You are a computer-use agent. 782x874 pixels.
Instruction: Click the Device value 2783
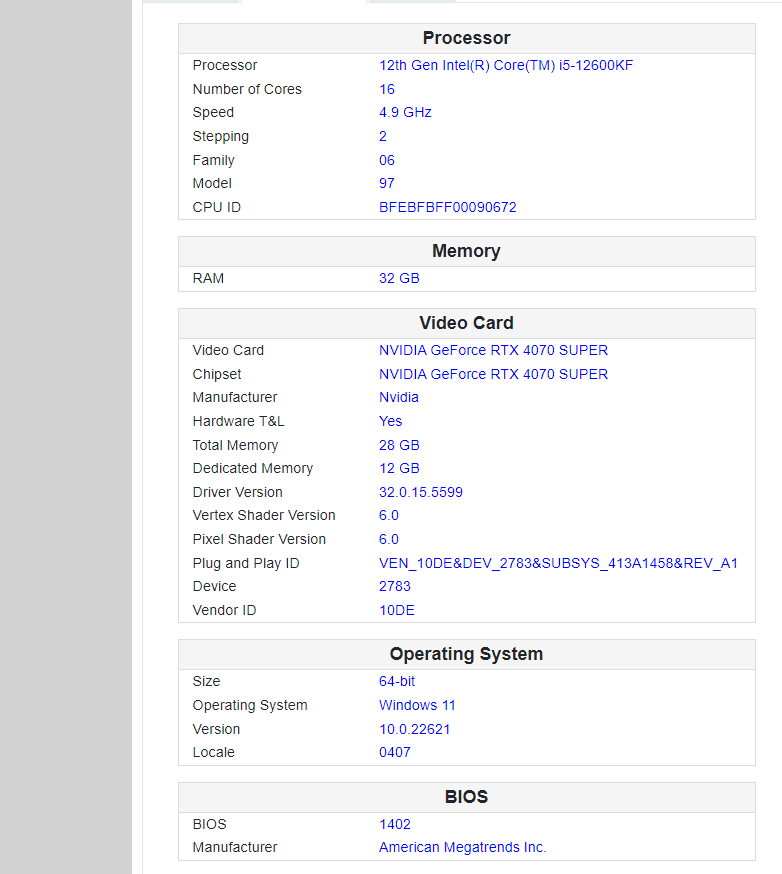coord(394,586)
